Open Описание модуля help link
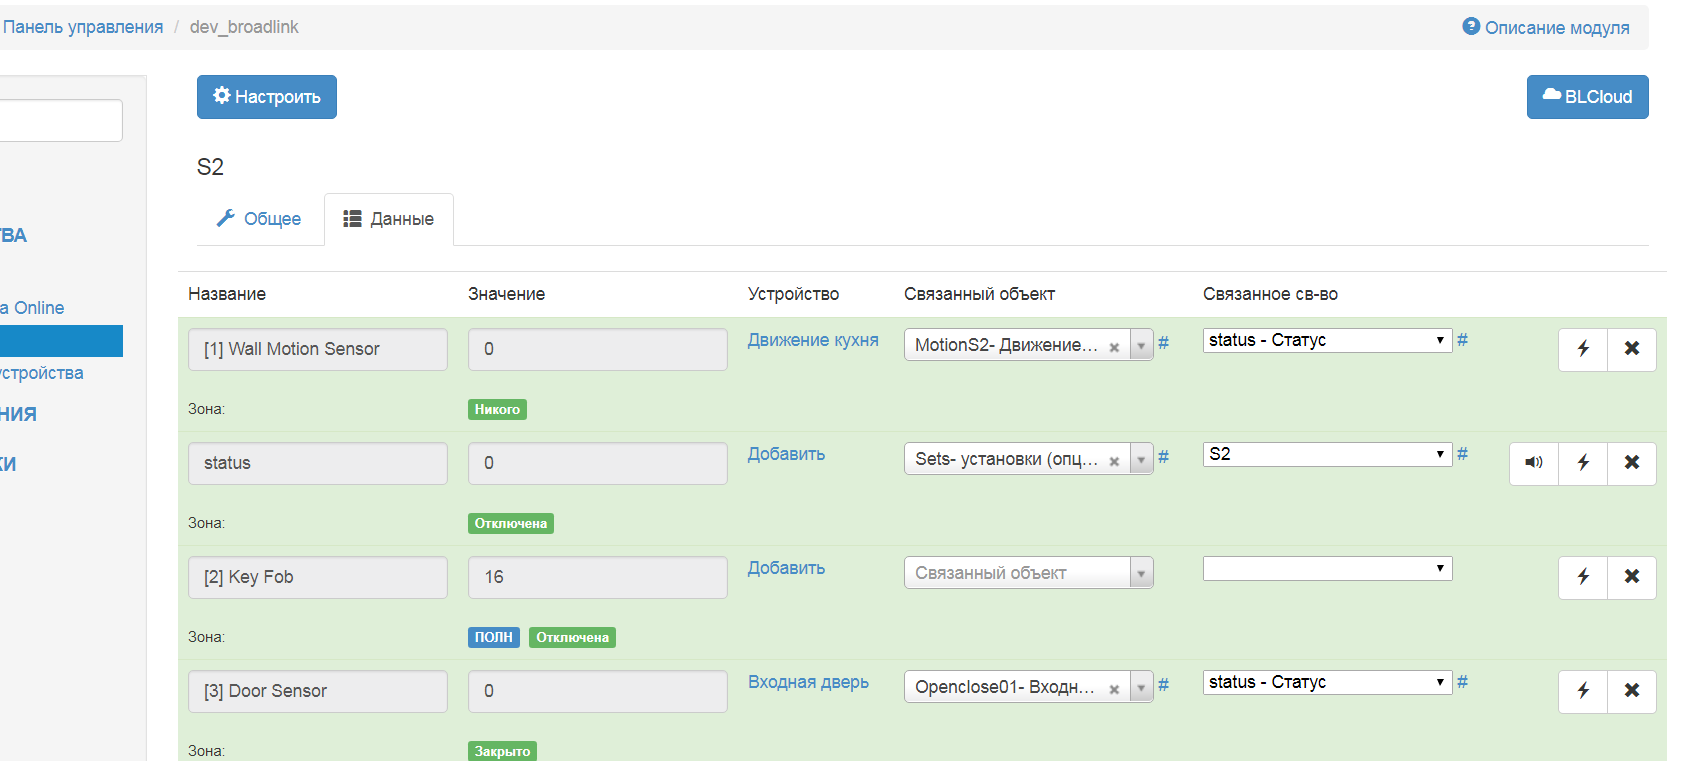This screenshot has width=1705, height=761. (x=1546, y=28)
